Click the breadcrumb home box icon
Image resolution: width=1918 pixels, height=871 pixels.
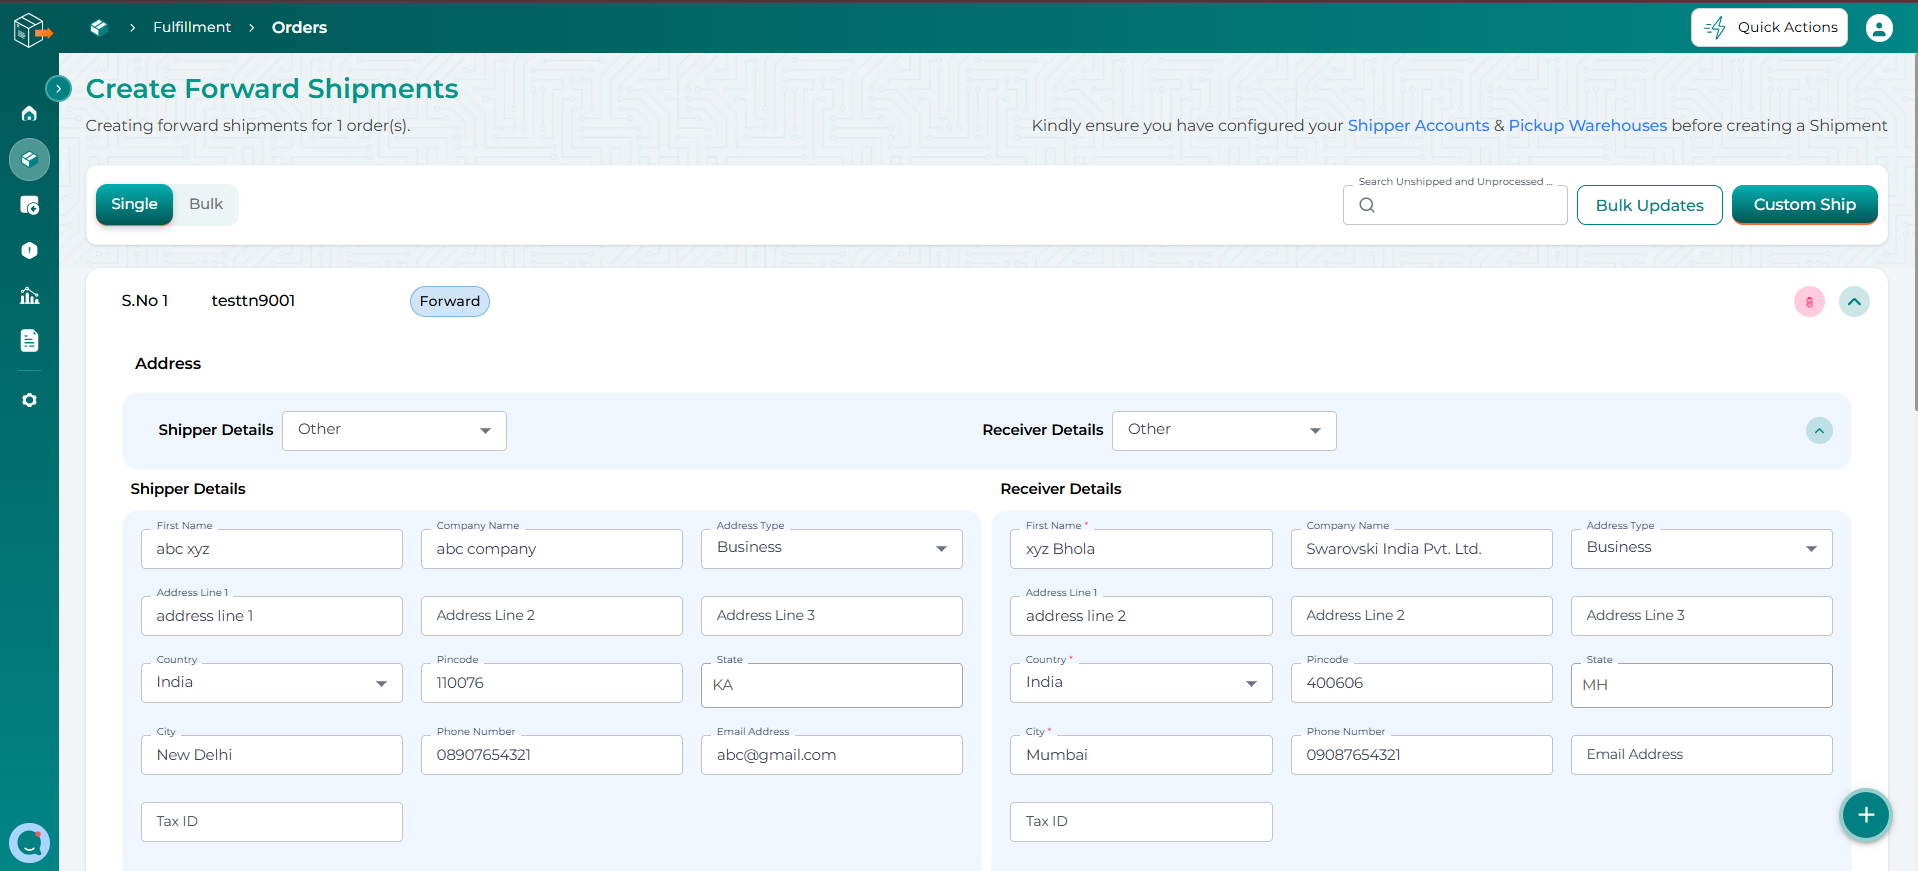[x=99, y=27]
